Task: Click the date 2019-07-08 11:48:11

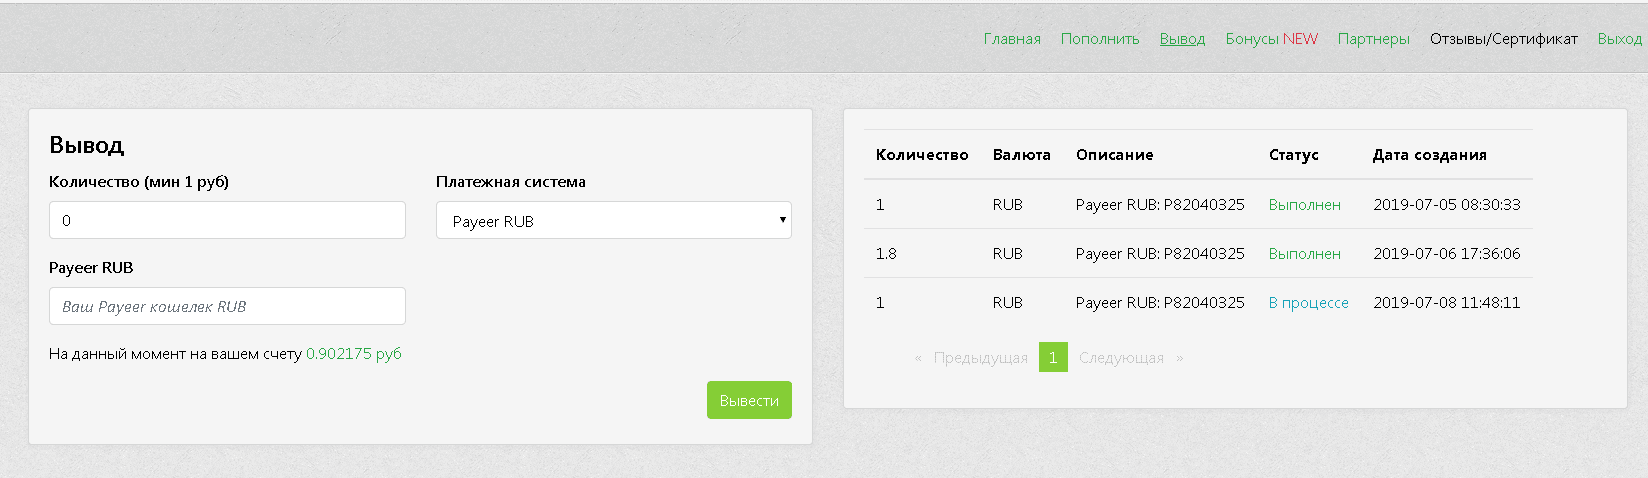Action: coord(1447,303)
